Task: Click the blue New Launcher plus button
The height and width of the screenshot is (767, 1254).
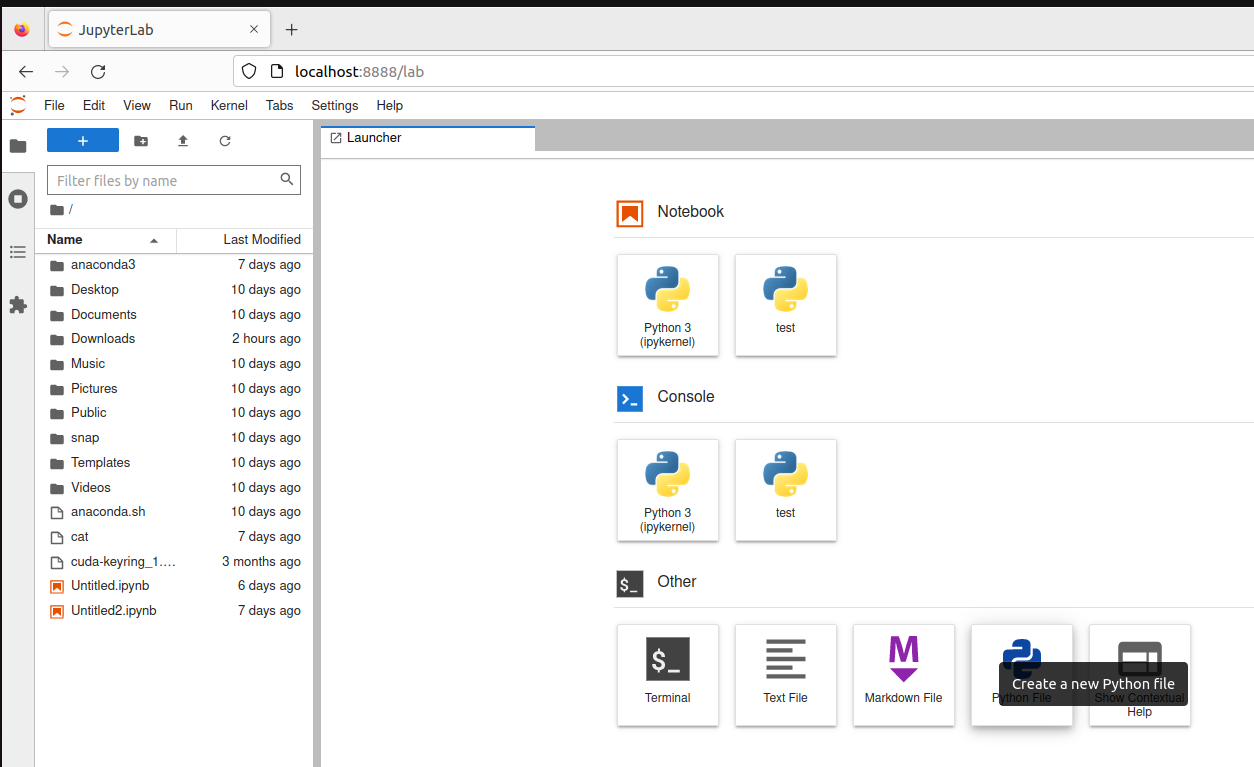Action: click(x=83, y=141)
